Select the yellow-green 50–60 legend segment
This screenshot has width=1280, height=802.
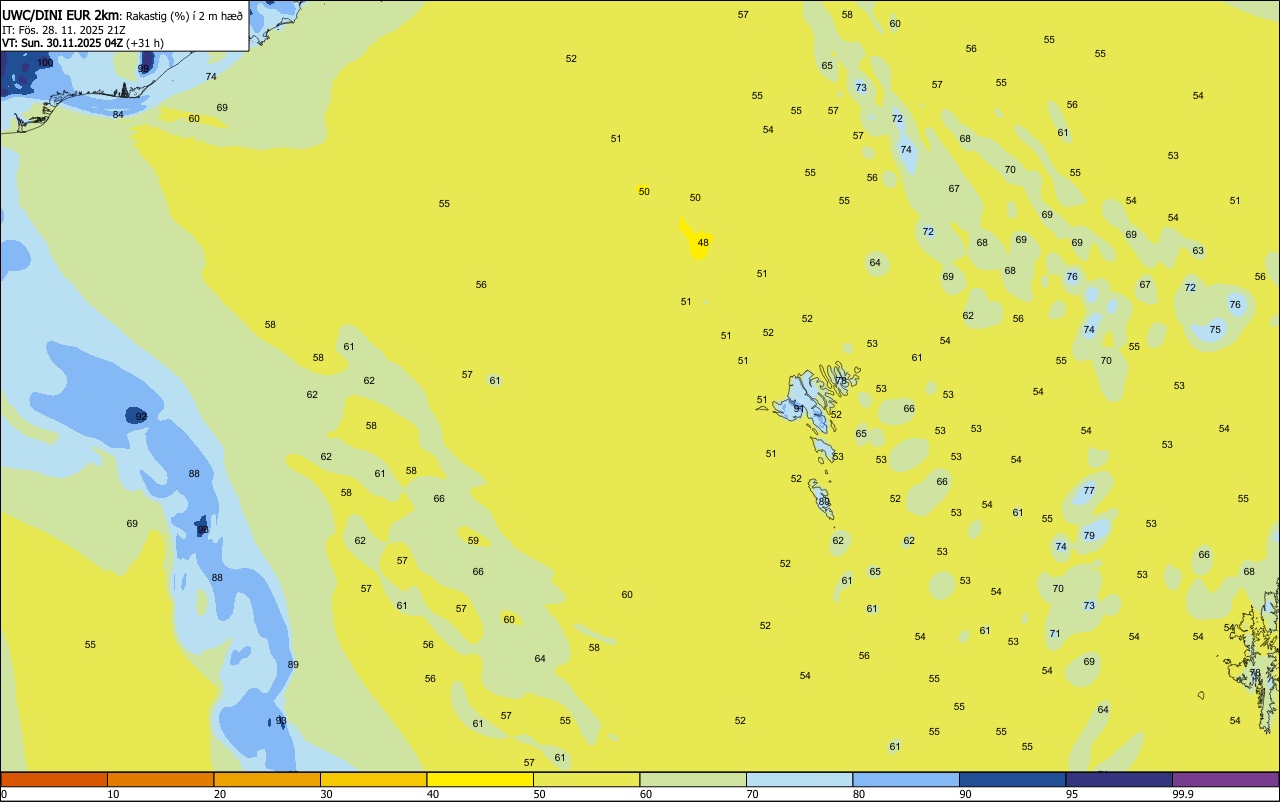[x=586, y=779]
